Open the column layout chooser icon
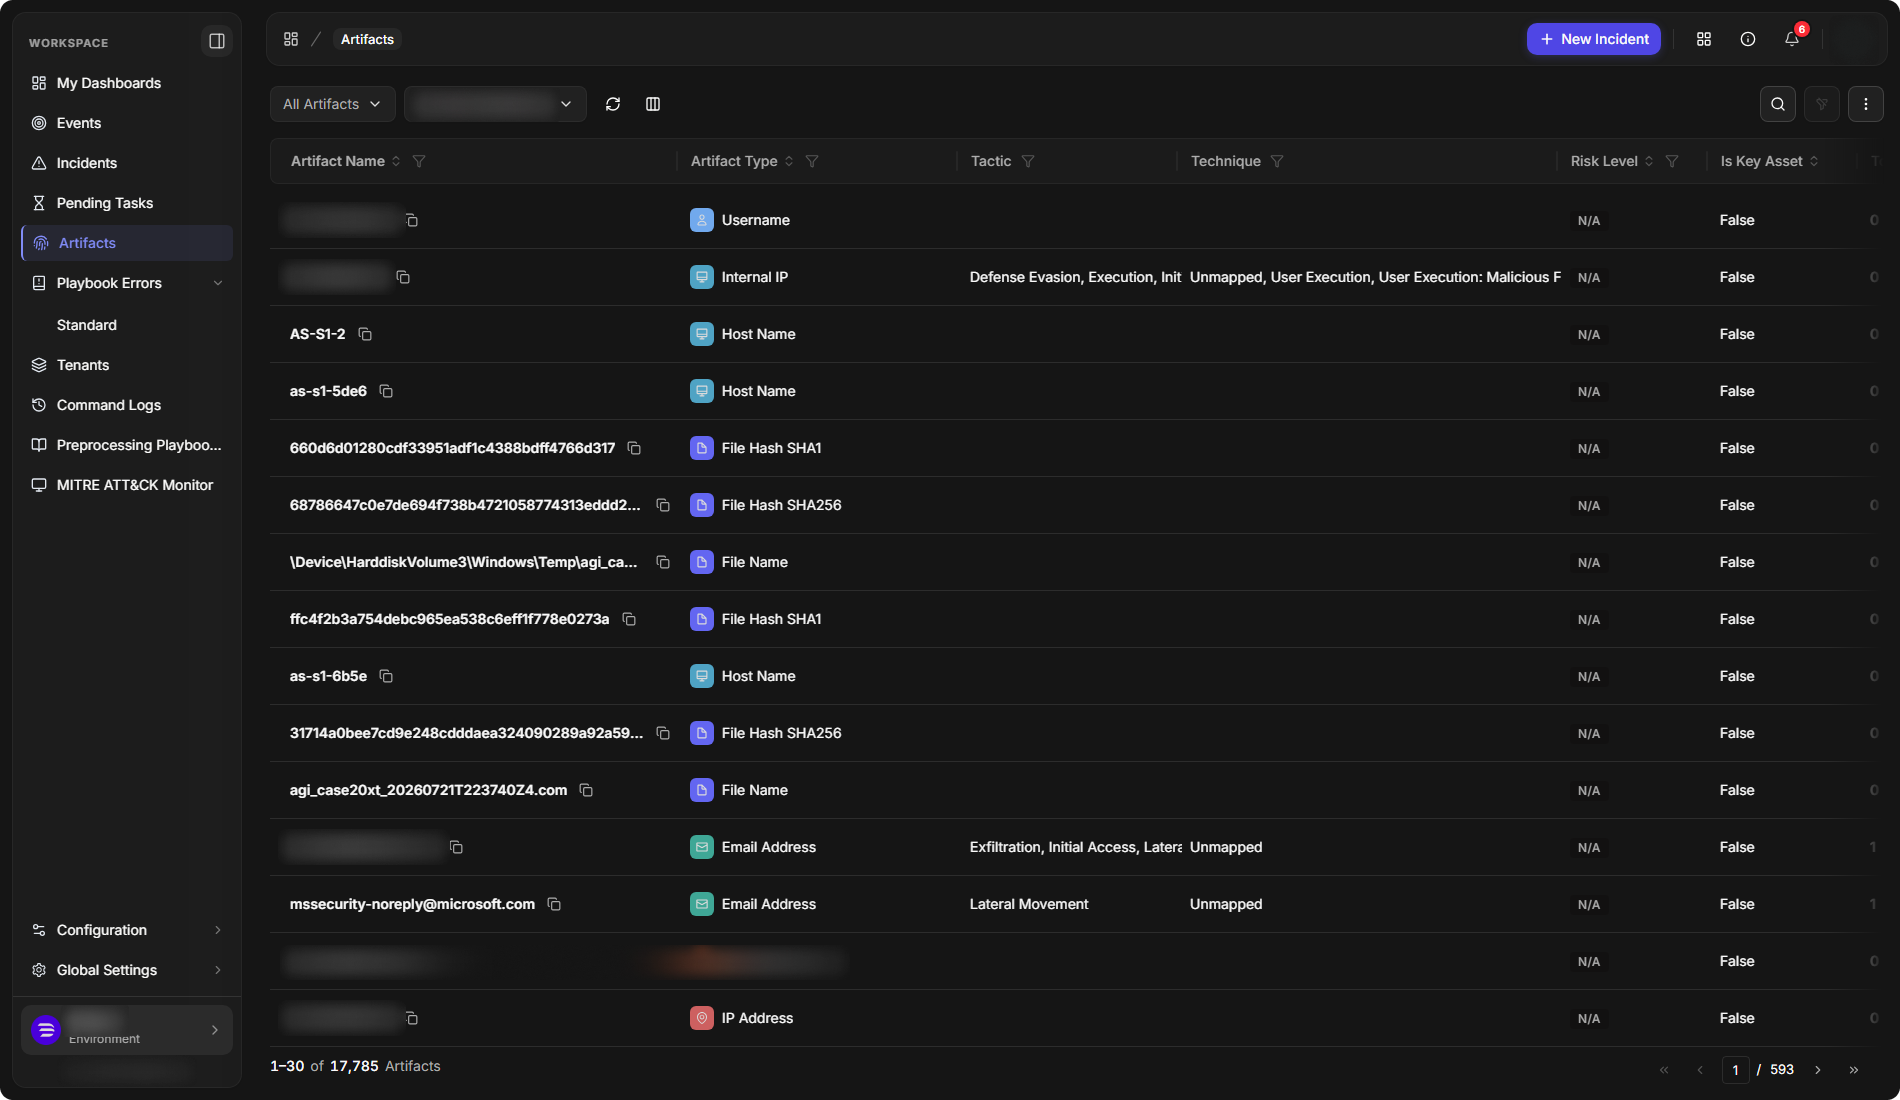This screenshot has height=1100, width=1900. [x=653, y=104]
